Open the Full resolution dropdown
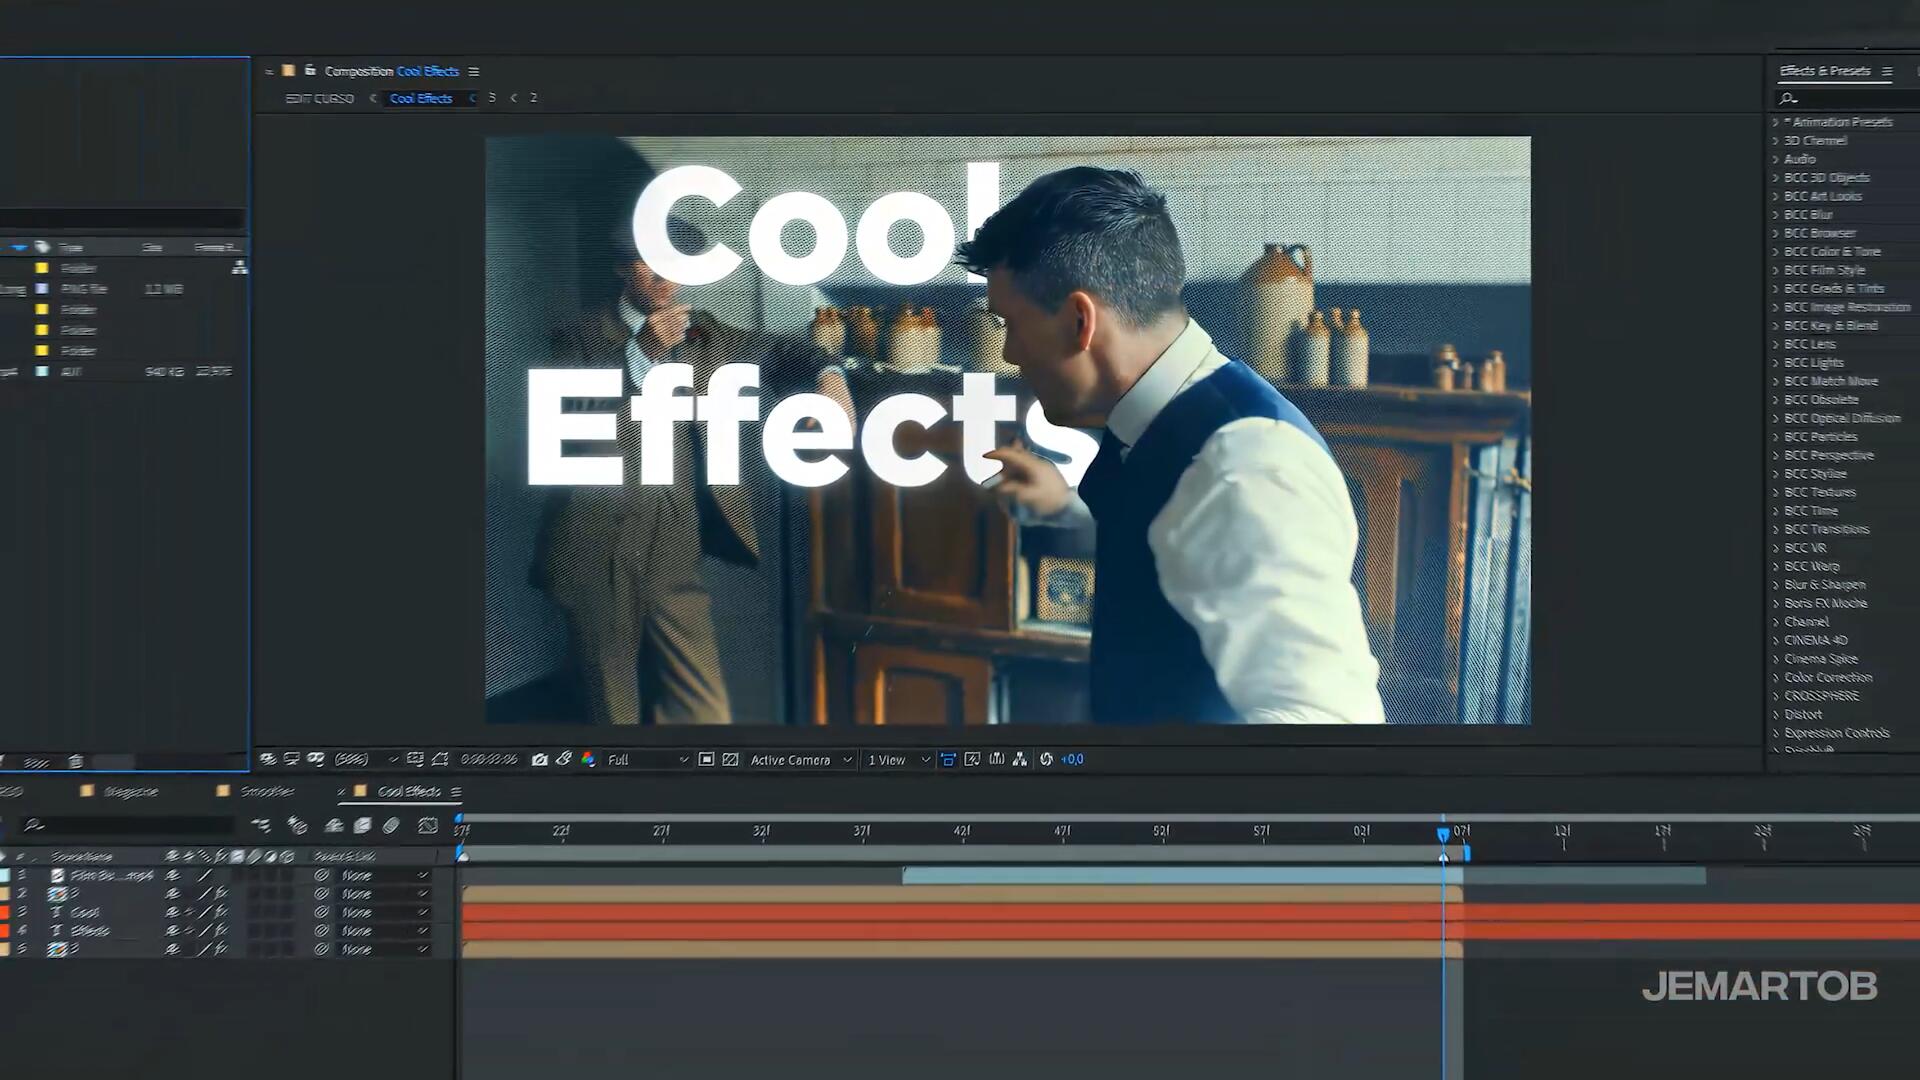 point(647,760)
